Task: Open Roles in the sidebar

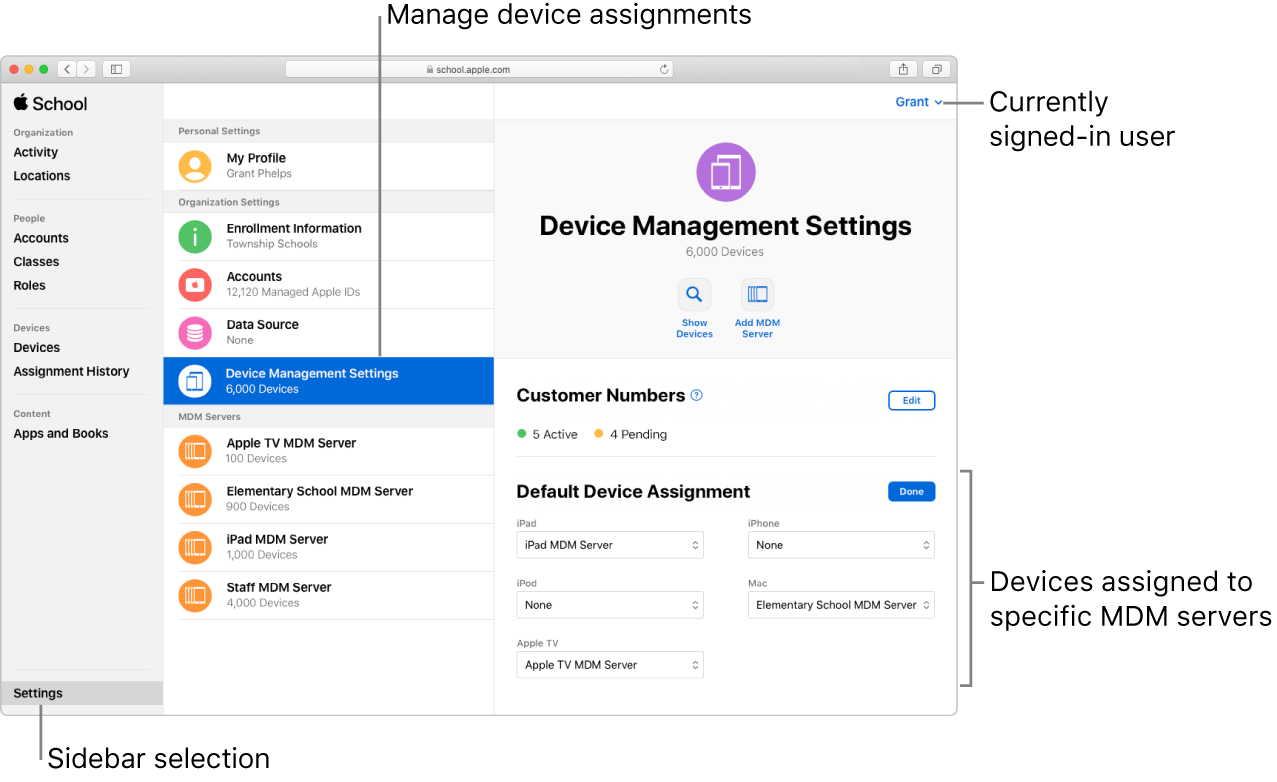Action: point(30,286)
